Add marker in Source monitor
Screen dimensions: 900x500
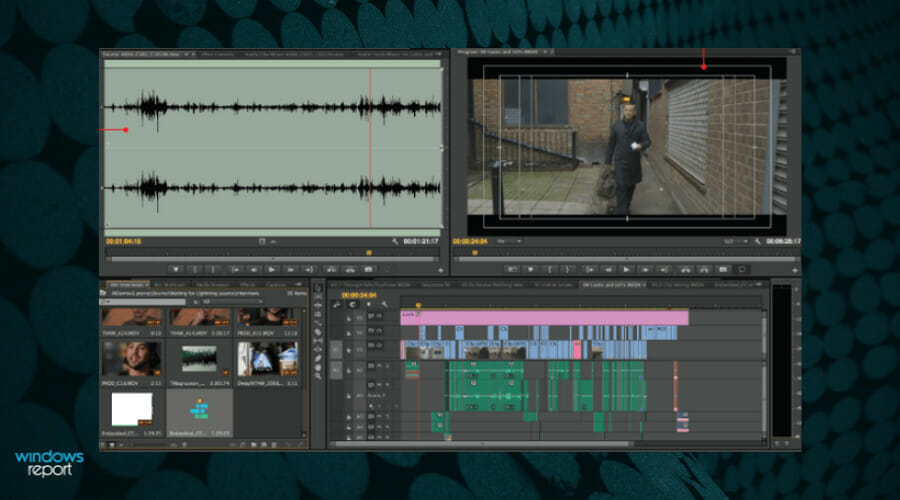[176, 269]
